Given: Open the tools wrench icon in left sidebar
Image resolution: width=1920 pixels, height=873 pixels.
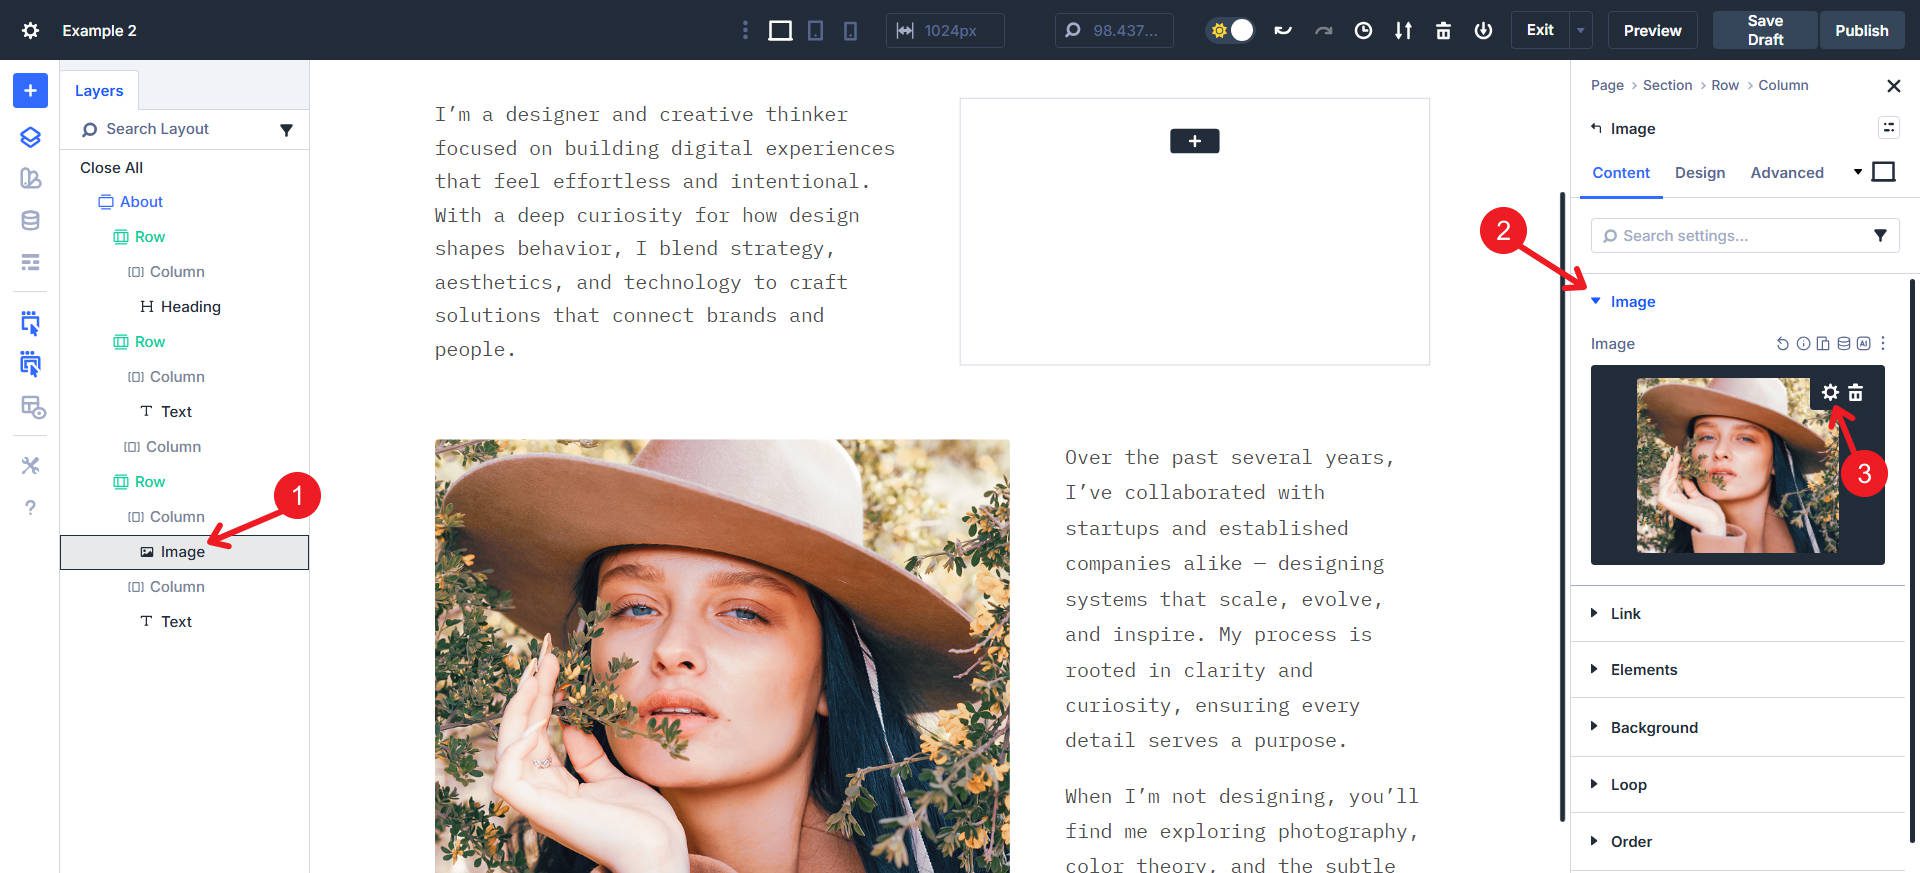Looking at the screenshot, I should [x=30, y=465].
